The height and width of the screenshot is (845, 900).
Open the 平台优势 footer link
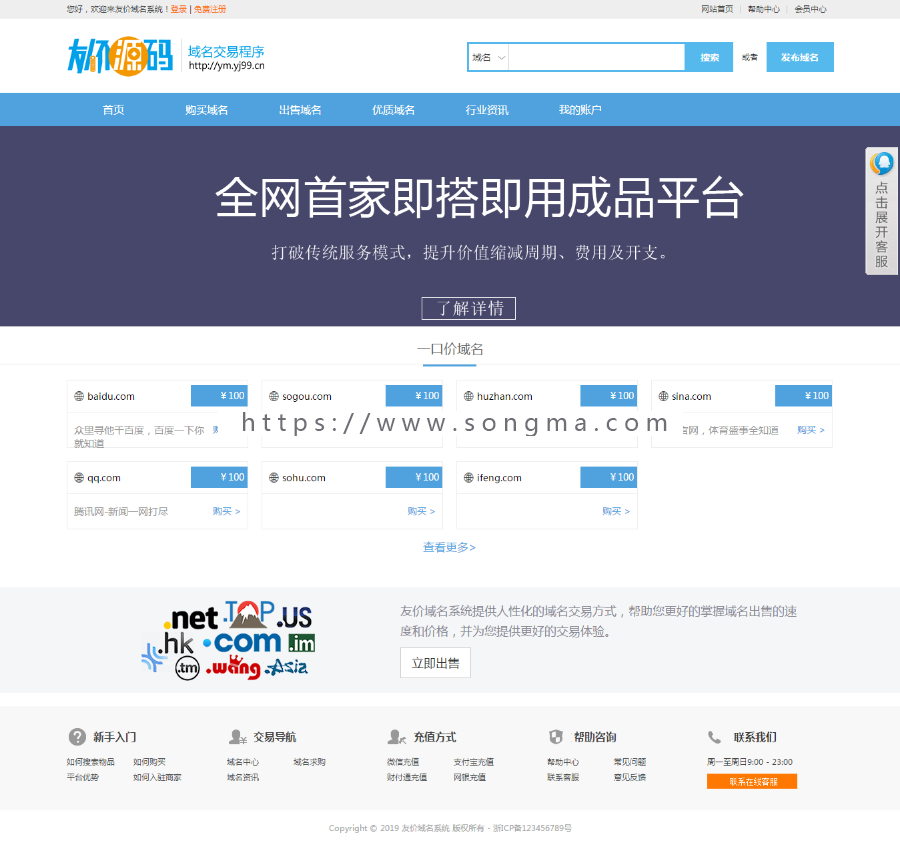pyautogui.click(x=83, y=777)
